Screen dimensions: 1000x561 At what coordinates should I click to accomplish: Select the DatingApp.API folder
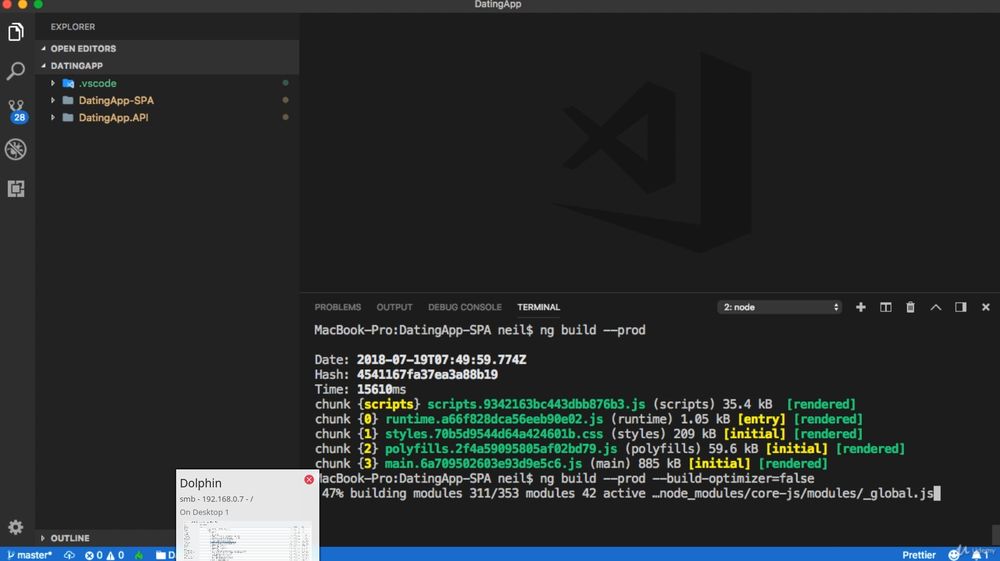(x=167, y=118)
